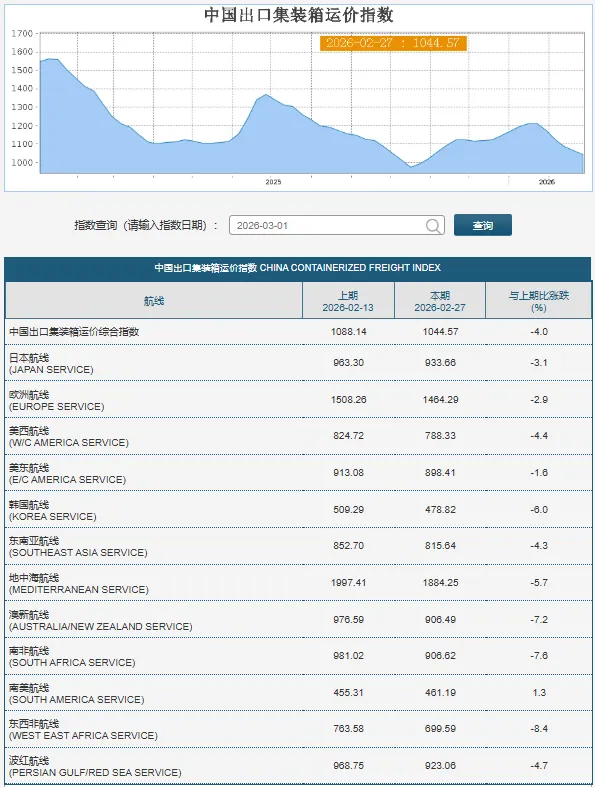Image resolution: width=595 pixels, height=788 pixels.
Task: Select the E/C AMERICA SERVICE route row
Action: [298, 473]
